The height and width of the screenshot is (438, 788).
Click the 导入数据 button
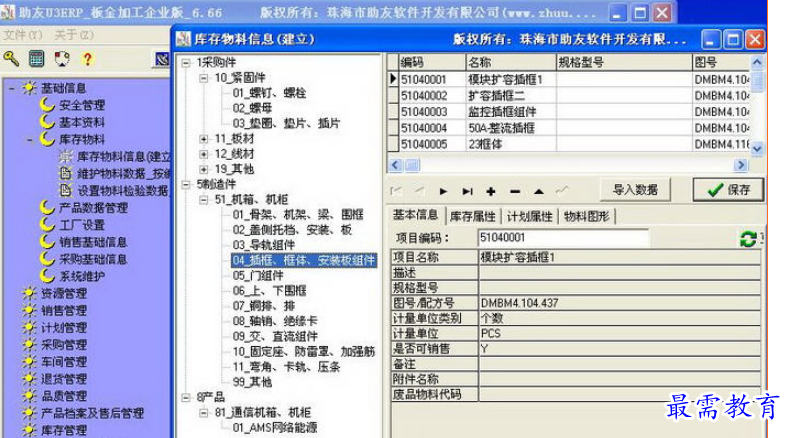click(x=635, y=190)
